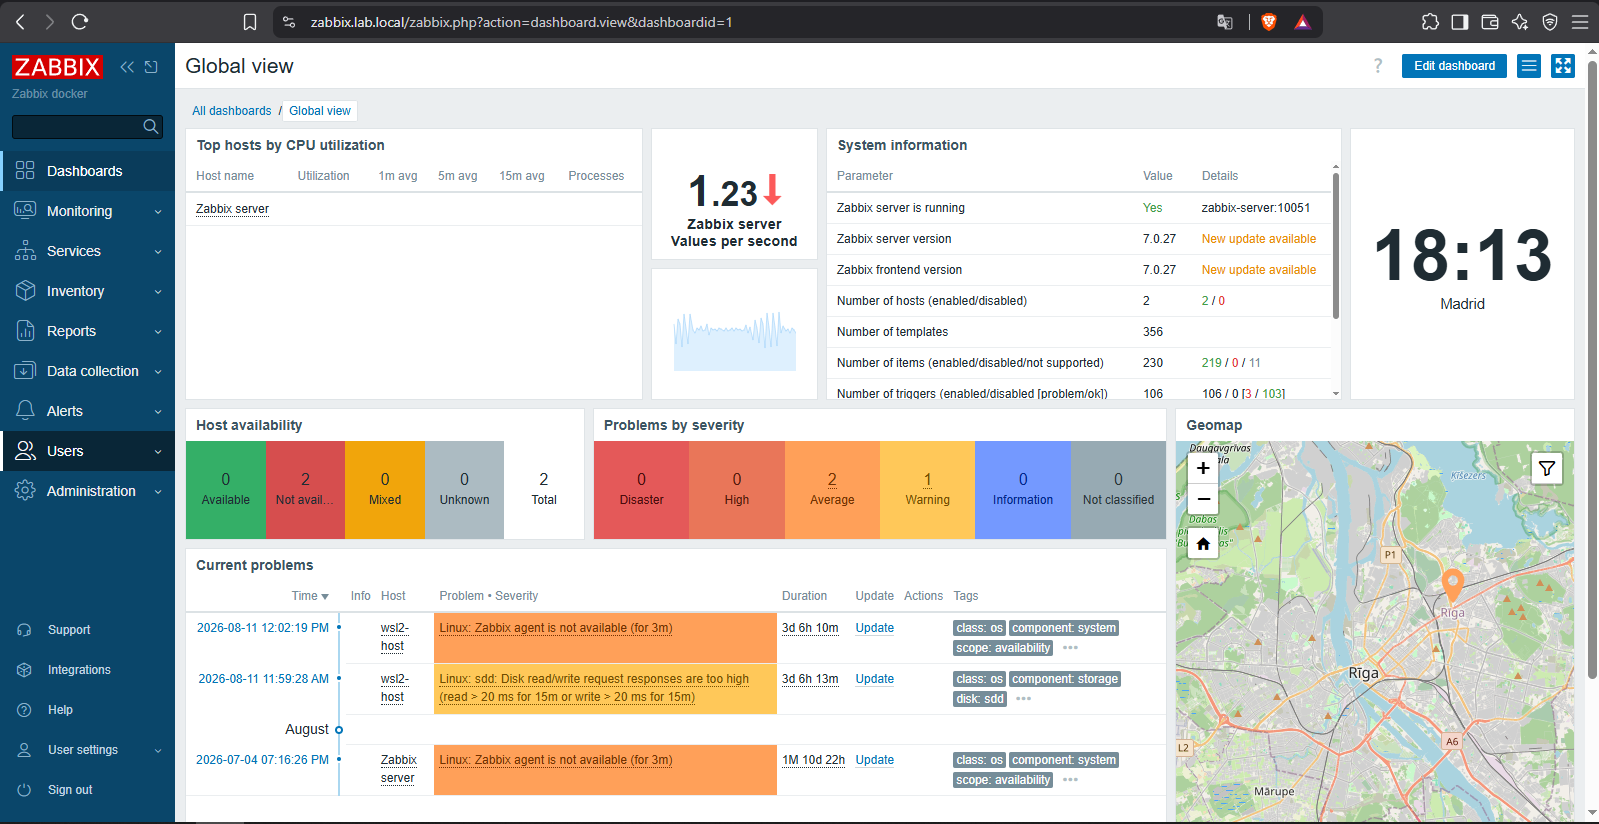Expand the Services menu section
The width and height of the screenshot is (1599, 824).
87,251
